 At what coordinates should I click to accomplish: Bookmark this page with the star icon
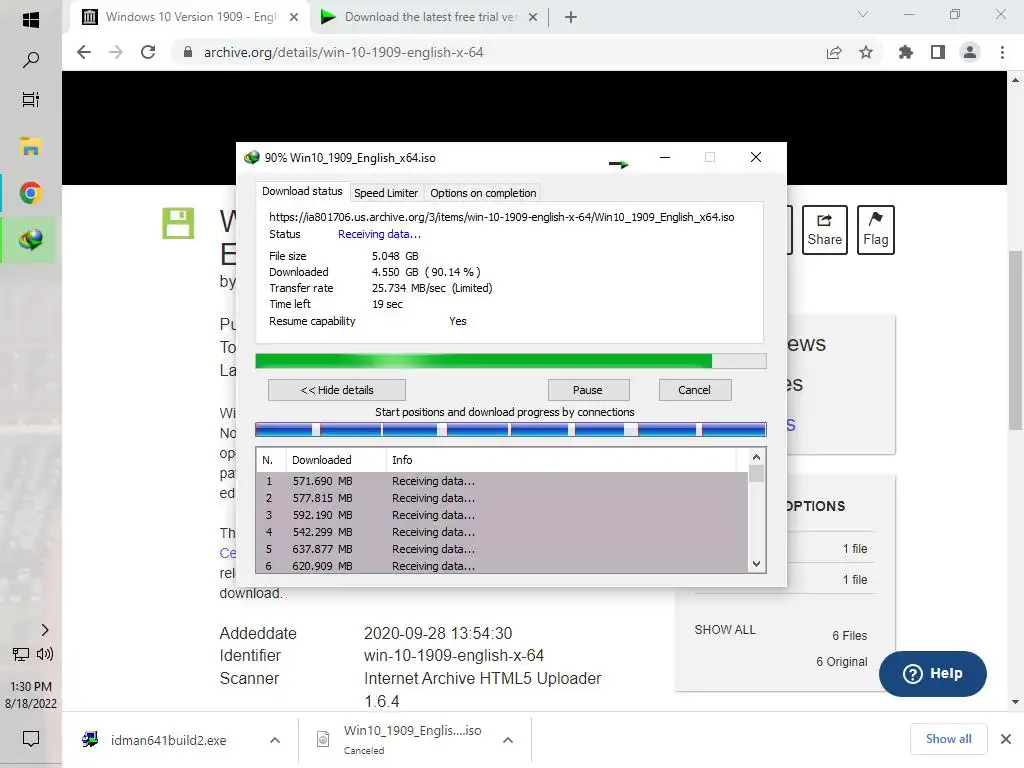[x=866, y=52]
